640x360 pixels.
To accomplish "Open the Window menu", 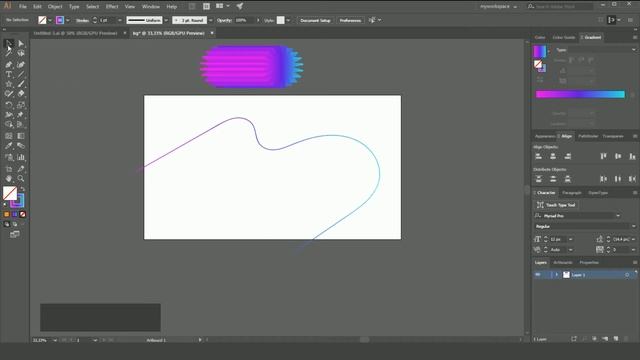I will (151, 7).
